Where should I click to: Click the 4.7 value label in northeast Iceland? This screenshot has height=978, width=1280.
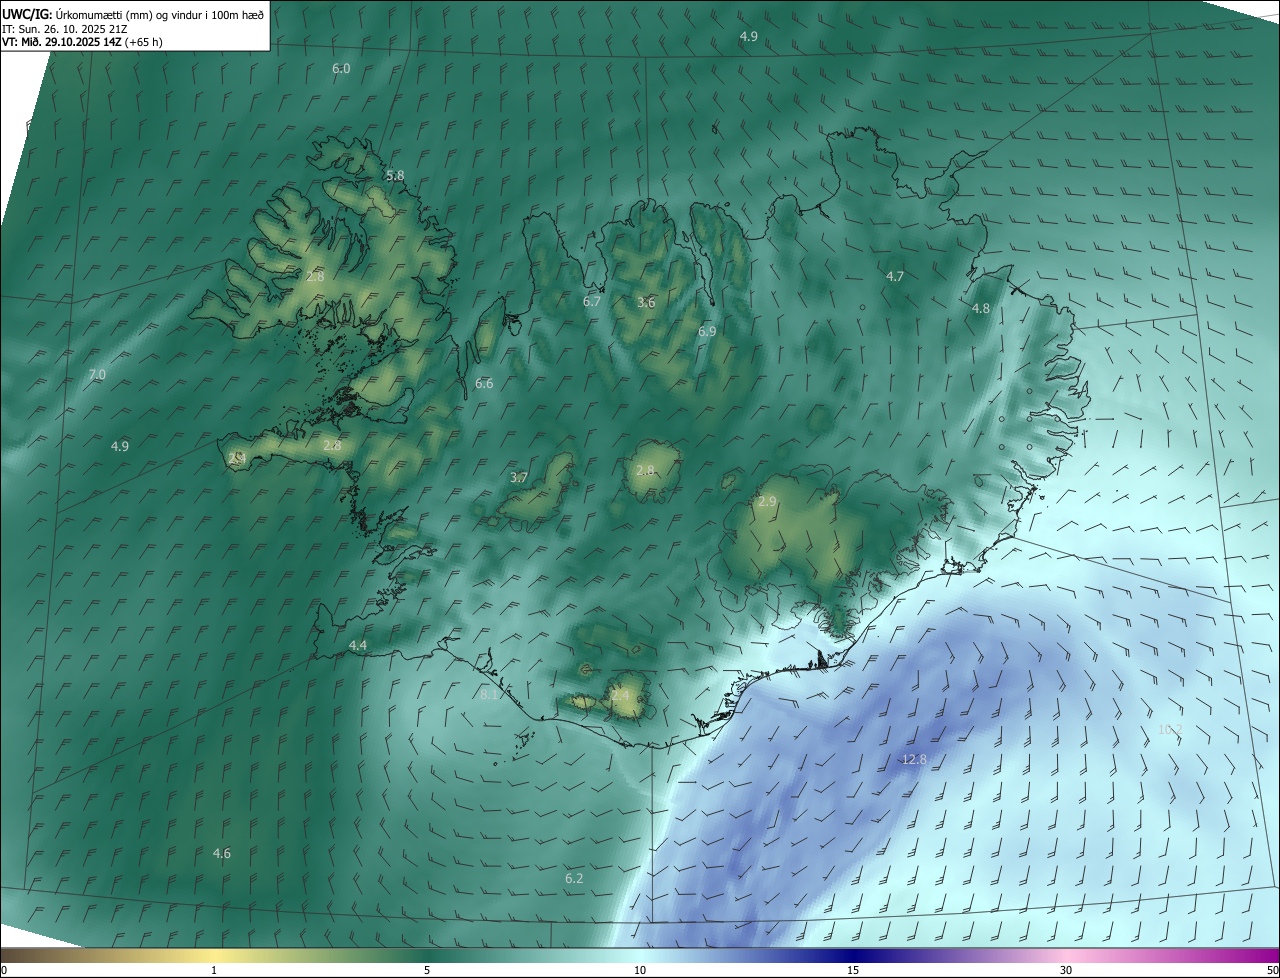(895, 276)
